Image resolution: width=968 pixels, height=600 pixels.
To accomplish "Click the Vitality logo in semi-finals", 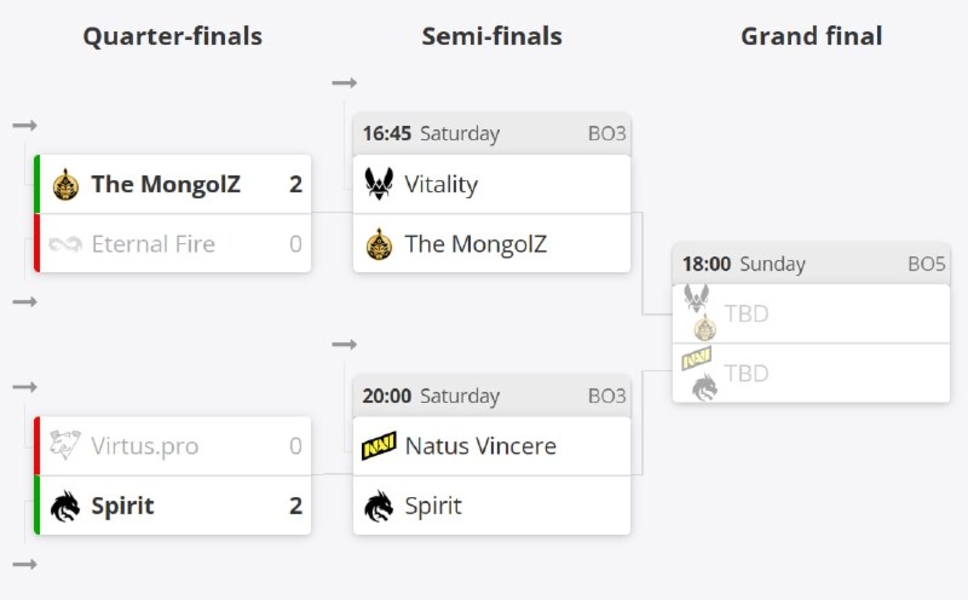I will tap(379, 185).
